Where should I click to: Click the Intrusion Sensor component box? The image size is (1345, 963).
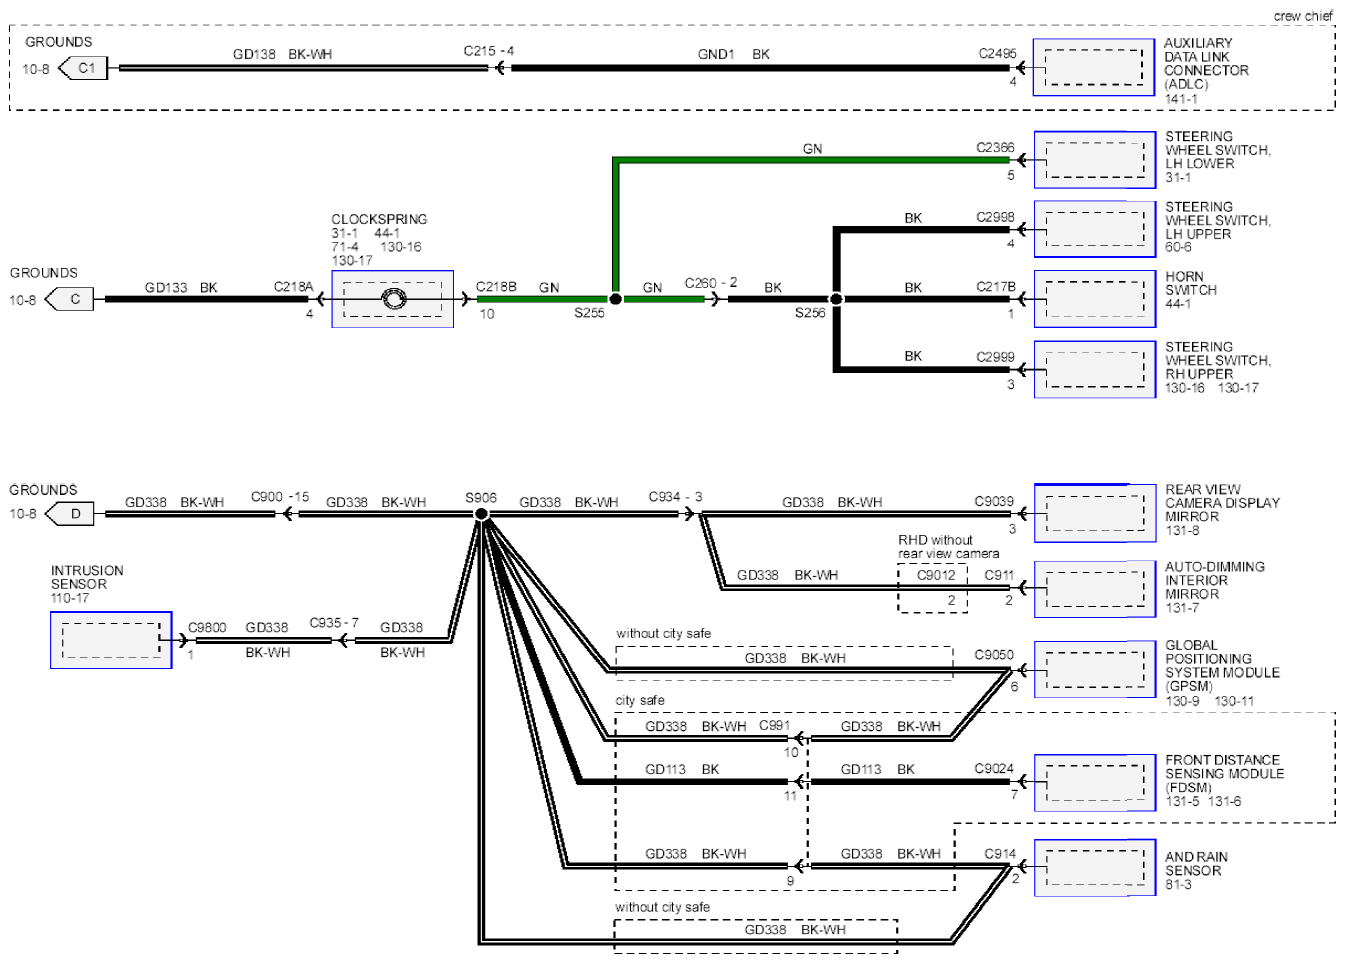[x=111, y=640]
